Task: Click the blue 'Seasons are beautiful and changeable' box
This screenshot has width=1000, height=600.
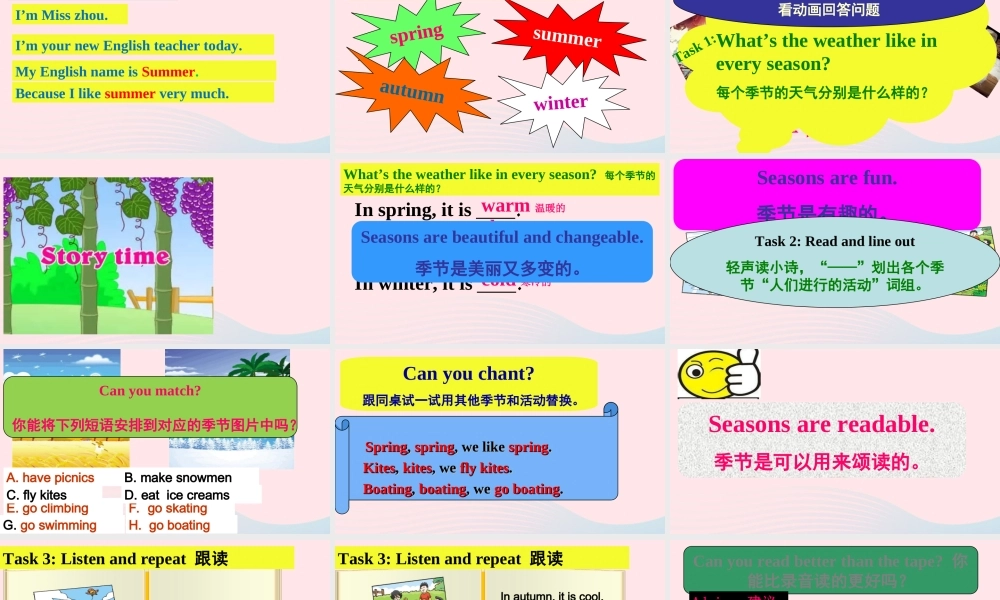Action: 502,252
